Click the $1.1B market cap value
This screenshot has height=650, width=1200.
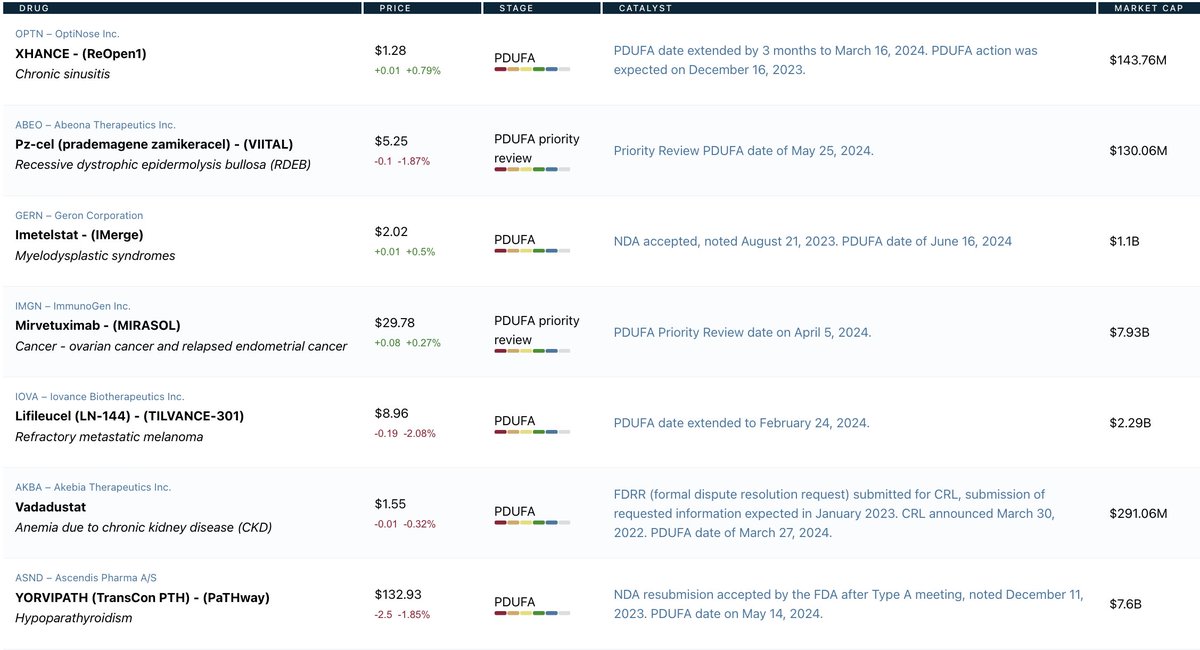tap(1125, 241)
